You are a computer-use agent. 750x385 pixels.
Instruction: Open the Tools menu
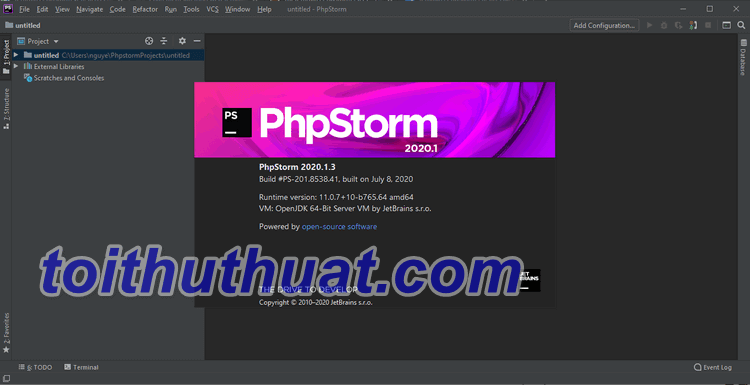[x=191, y=9]
